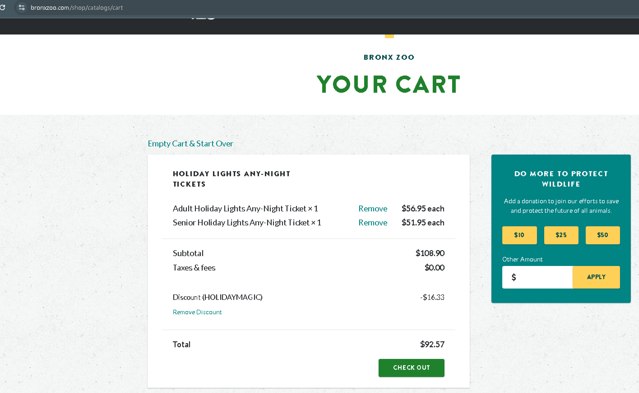This screenshot has width=639, height=393.
Task: Focus the Other Amount donation field
Action: click(x=537, y=277)
